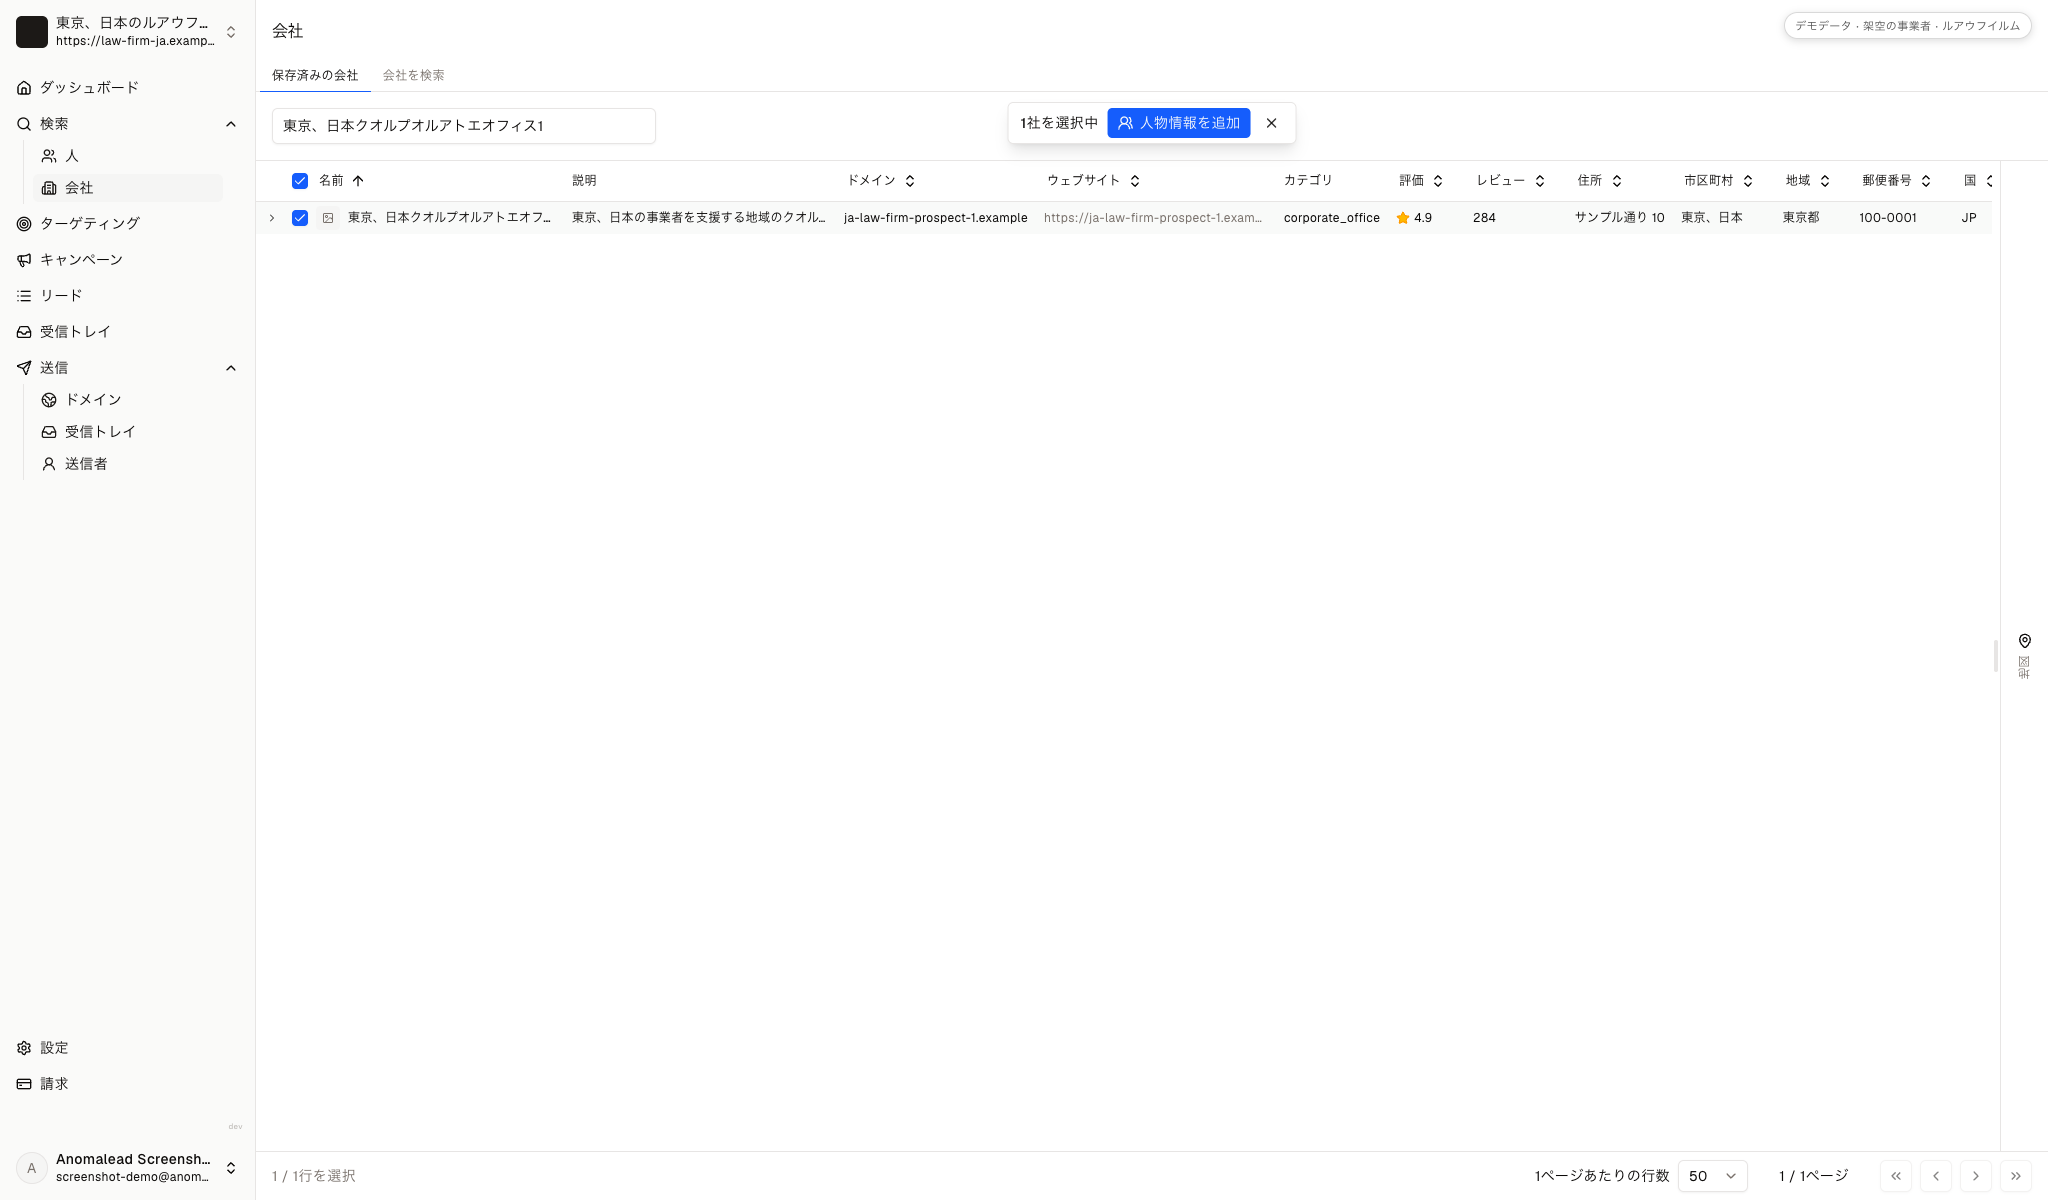
Task: Open the ドメイン globe icon under 送信
Action: [x=49, y=400]
